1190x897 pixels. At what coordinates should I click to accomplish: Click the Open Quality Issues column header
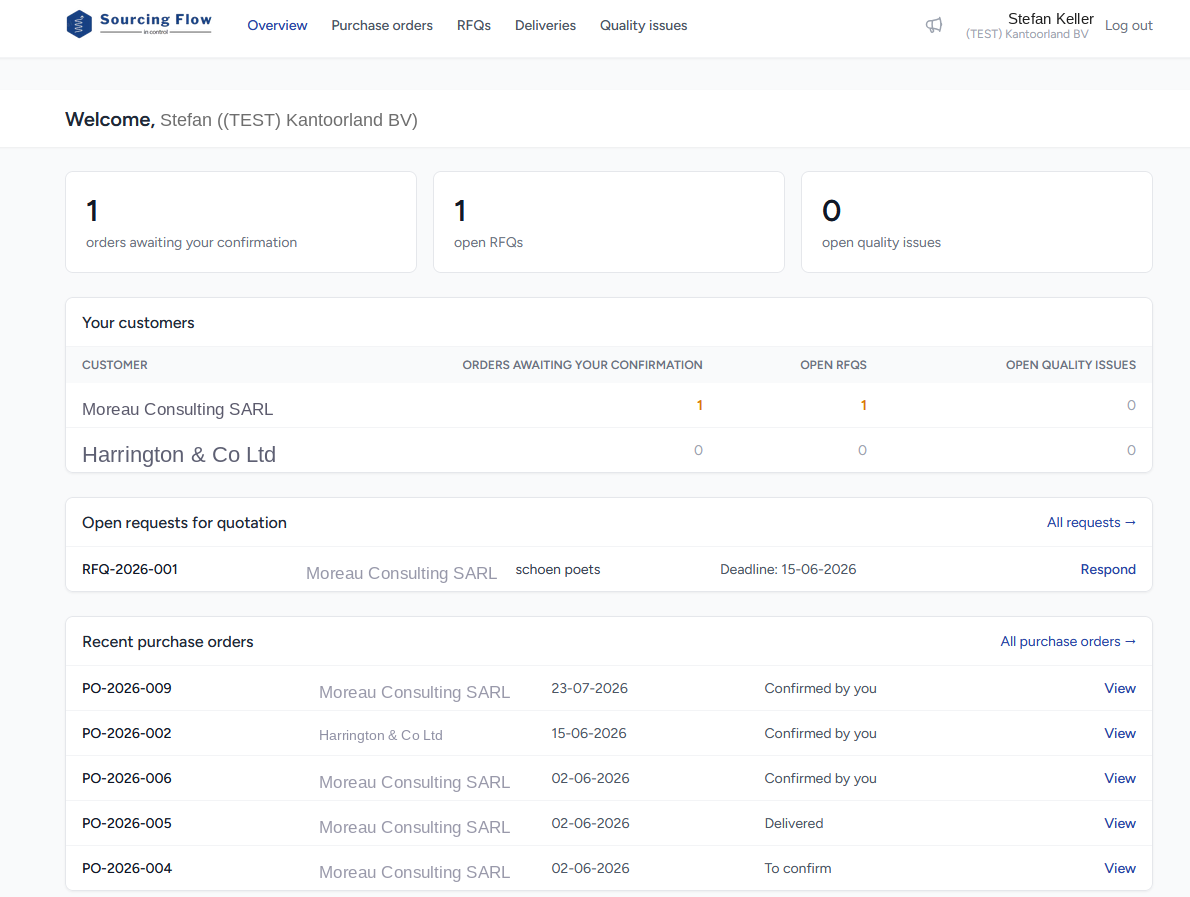coord(1070,365)
